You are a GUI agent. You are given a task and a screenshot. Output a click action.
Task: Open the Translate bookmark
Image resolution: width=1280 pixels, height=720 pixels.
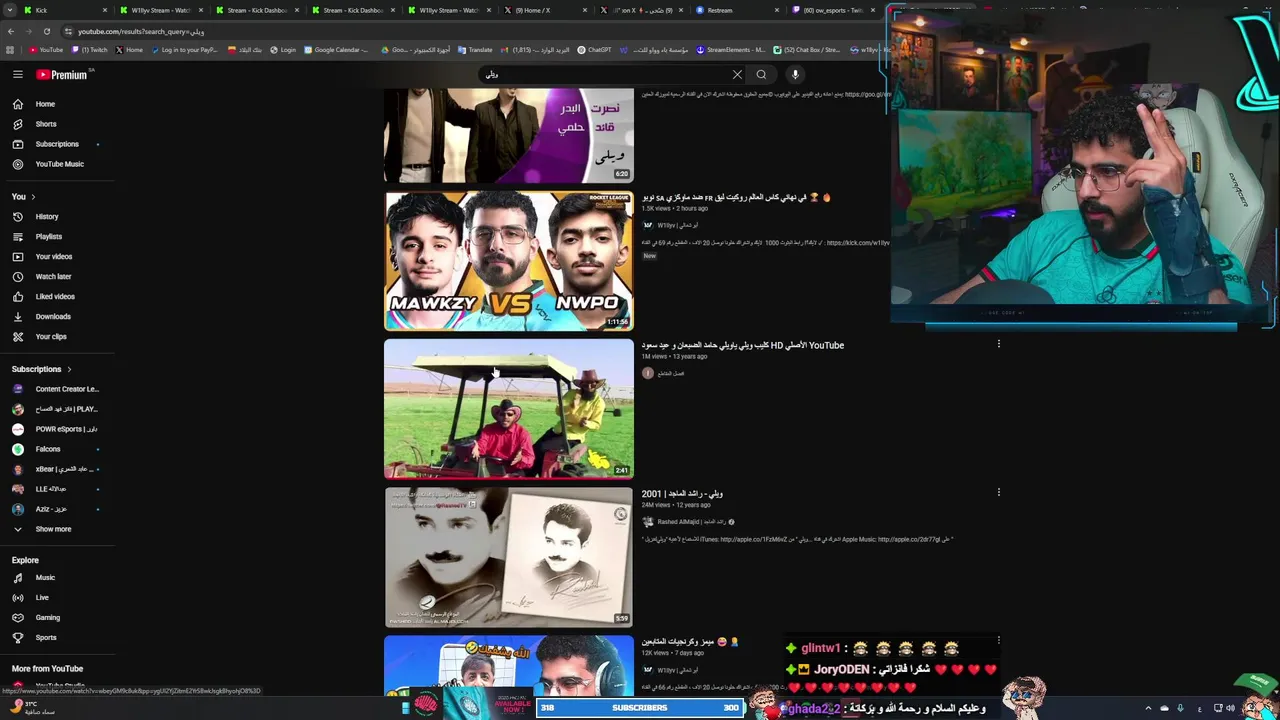coord(475,50)
